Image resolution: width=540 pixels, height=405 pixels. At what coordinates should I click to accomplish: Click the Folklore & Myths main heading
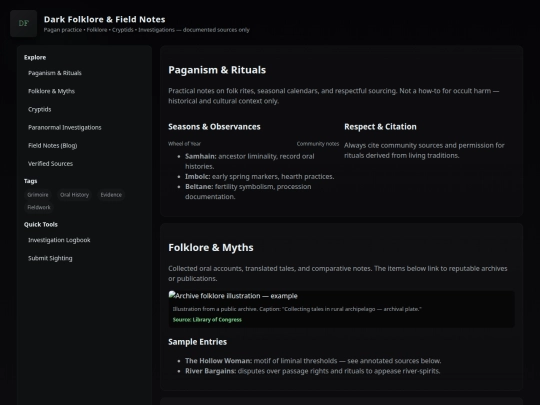[211, 248]
